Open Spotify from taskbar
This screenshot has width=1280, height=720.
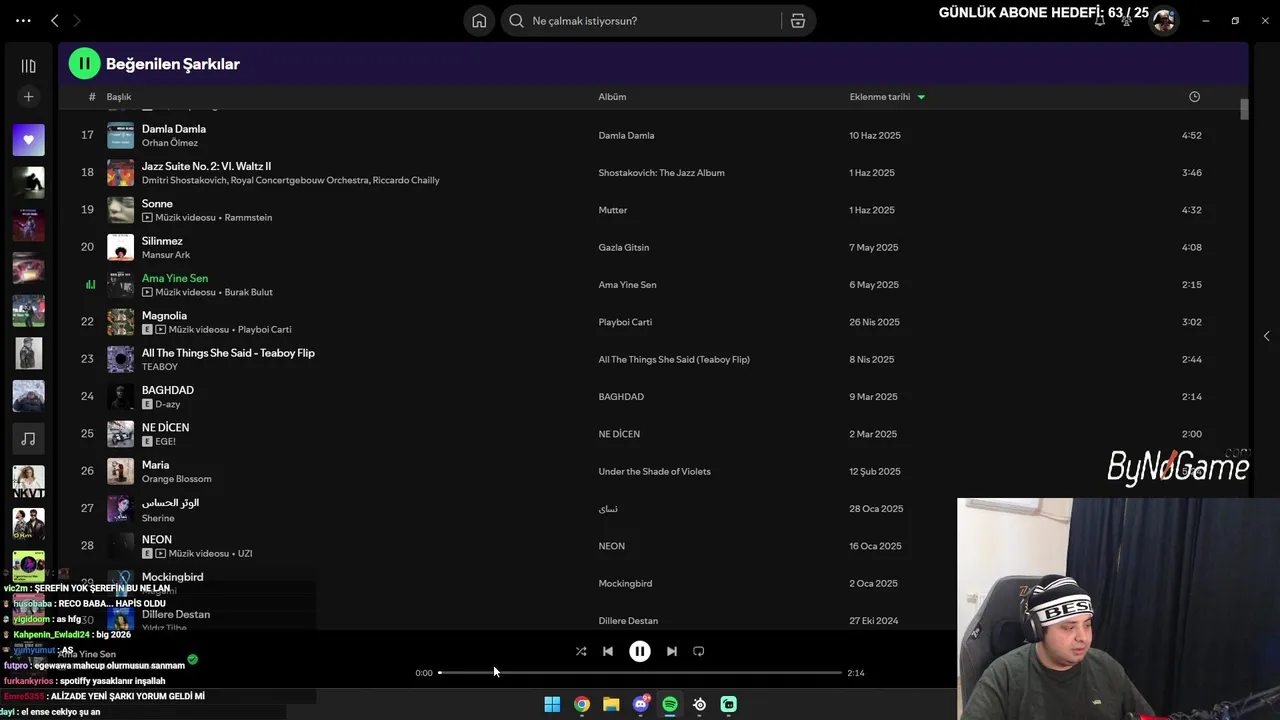click(670, 704)
